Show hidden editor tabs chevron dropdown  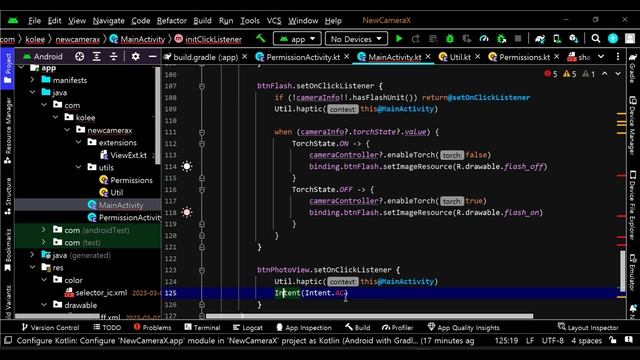click(601, 56)
